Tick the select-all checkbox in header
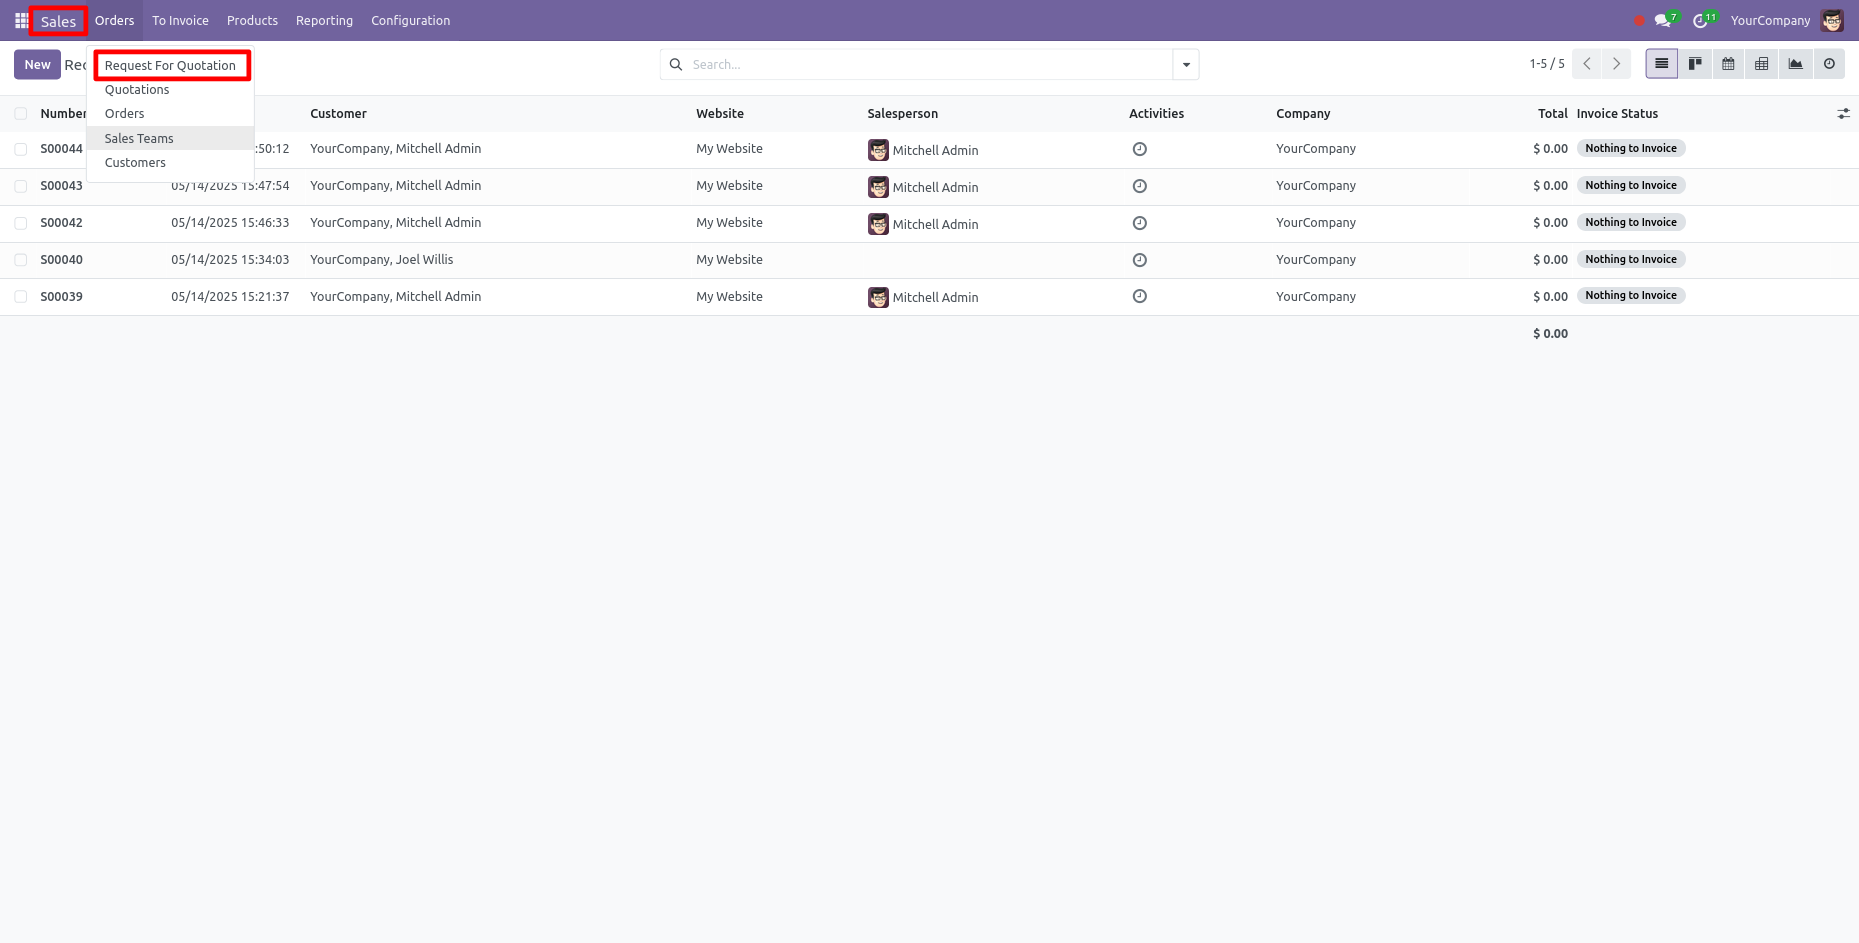 pos(20,114)
